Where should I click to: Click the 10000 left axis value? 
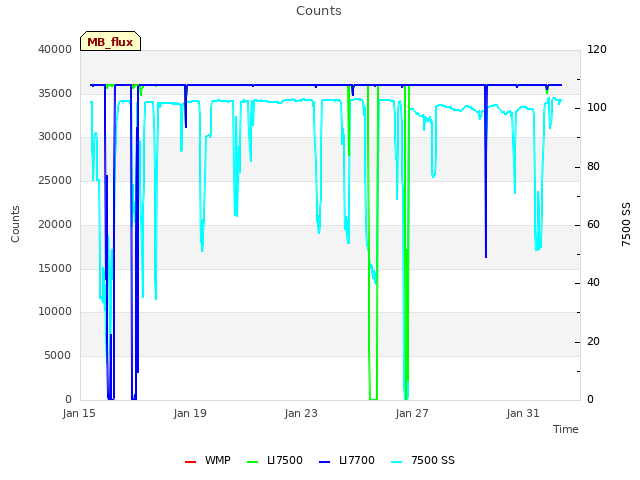tap(55, 311)
